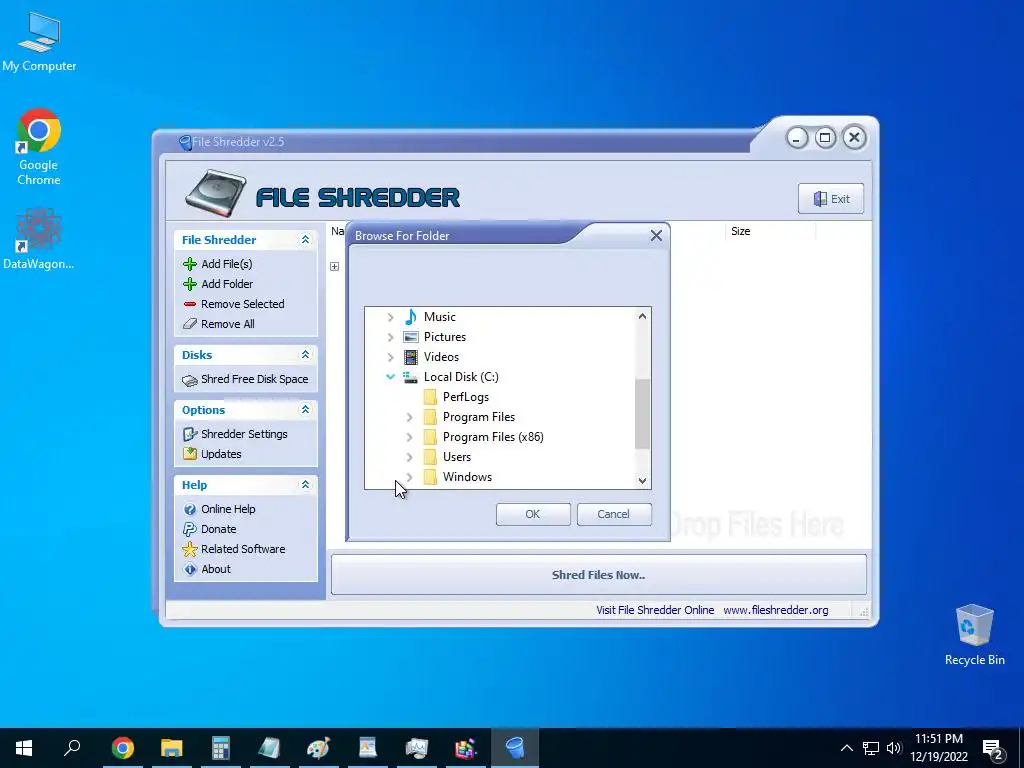Click the Shred Free Disk Space drive icon

click(x=190, y=380)
